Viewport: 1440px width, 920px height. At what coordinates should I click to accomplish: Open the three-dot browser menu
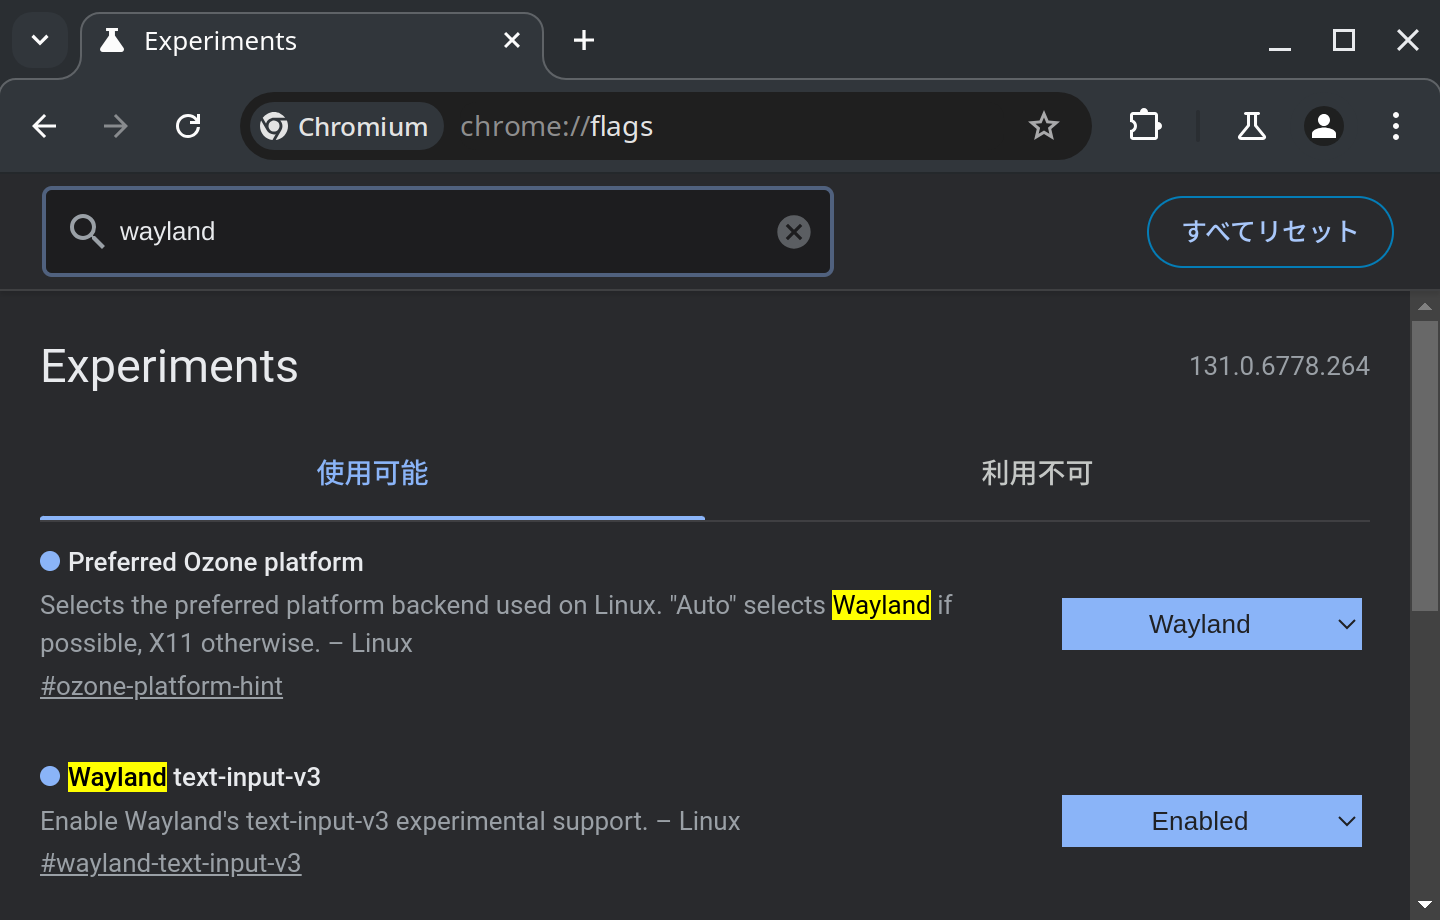(x=1396, y=126)
